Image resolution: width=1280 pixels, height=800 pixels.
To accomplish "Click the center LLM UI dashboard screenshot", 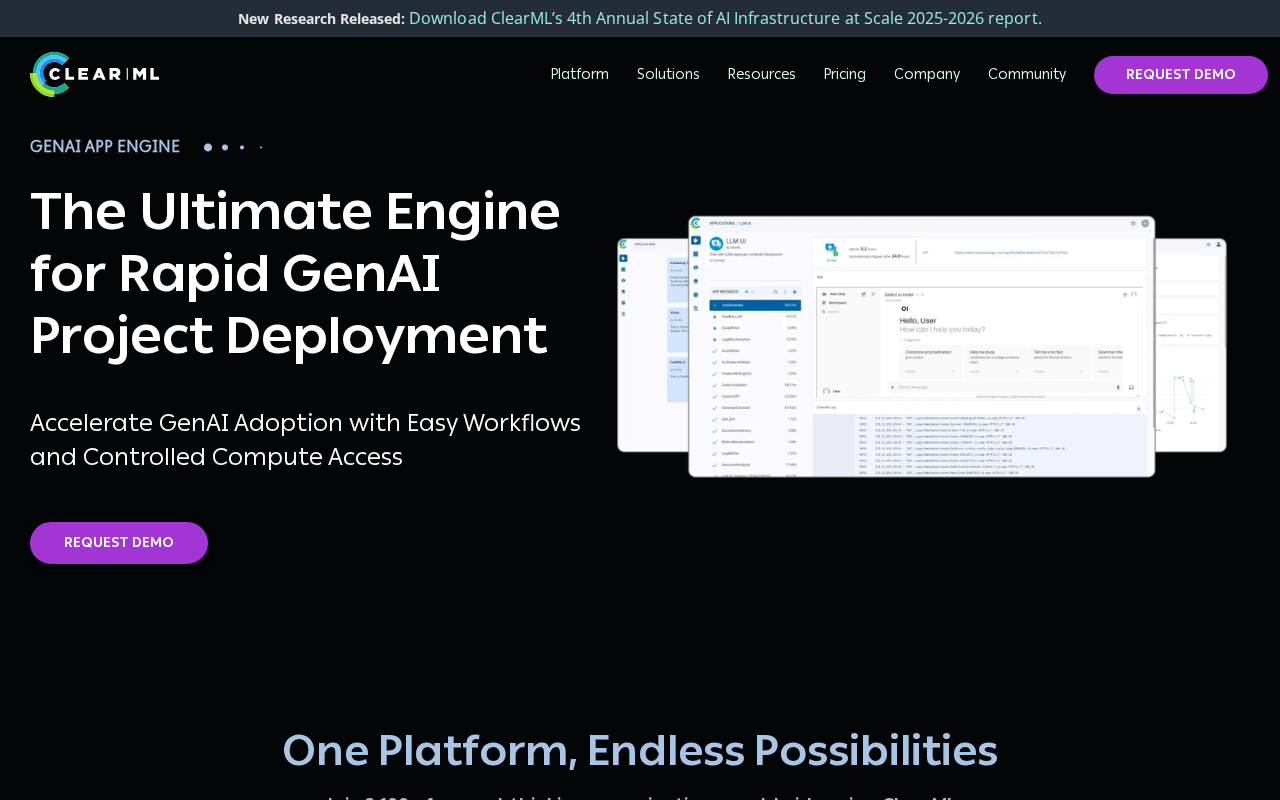I will [922, 346].
